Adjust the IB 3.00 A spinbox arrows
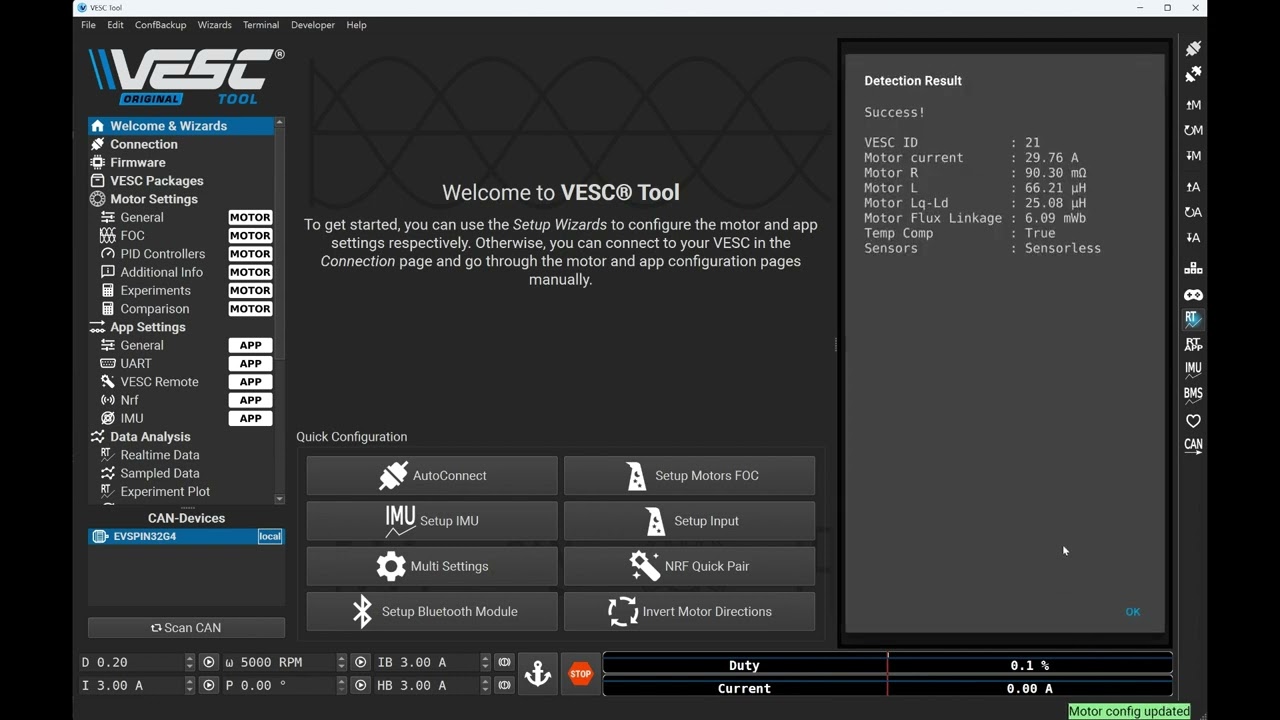The width and height of the screenshot is (1280, 720). click(486, 662)
